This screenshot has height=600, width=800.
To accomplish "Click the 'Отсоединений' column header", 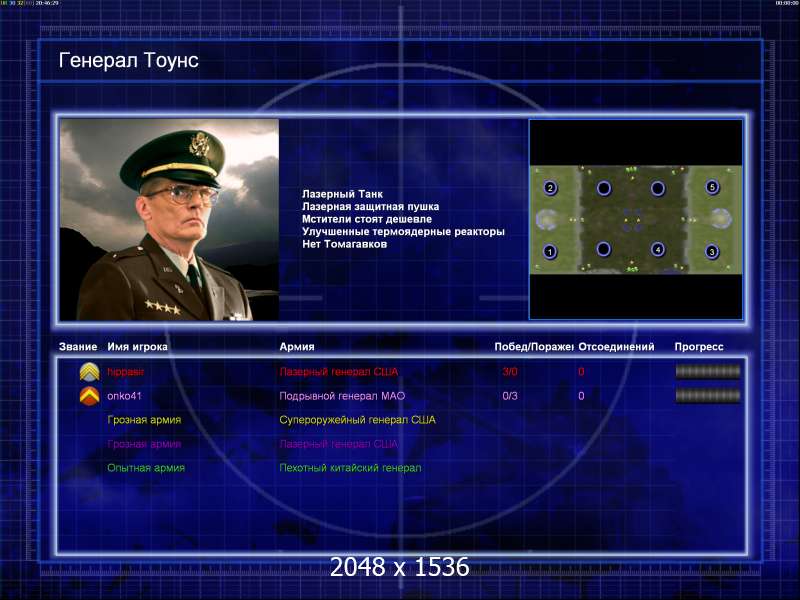I will [x=616, y=347].
